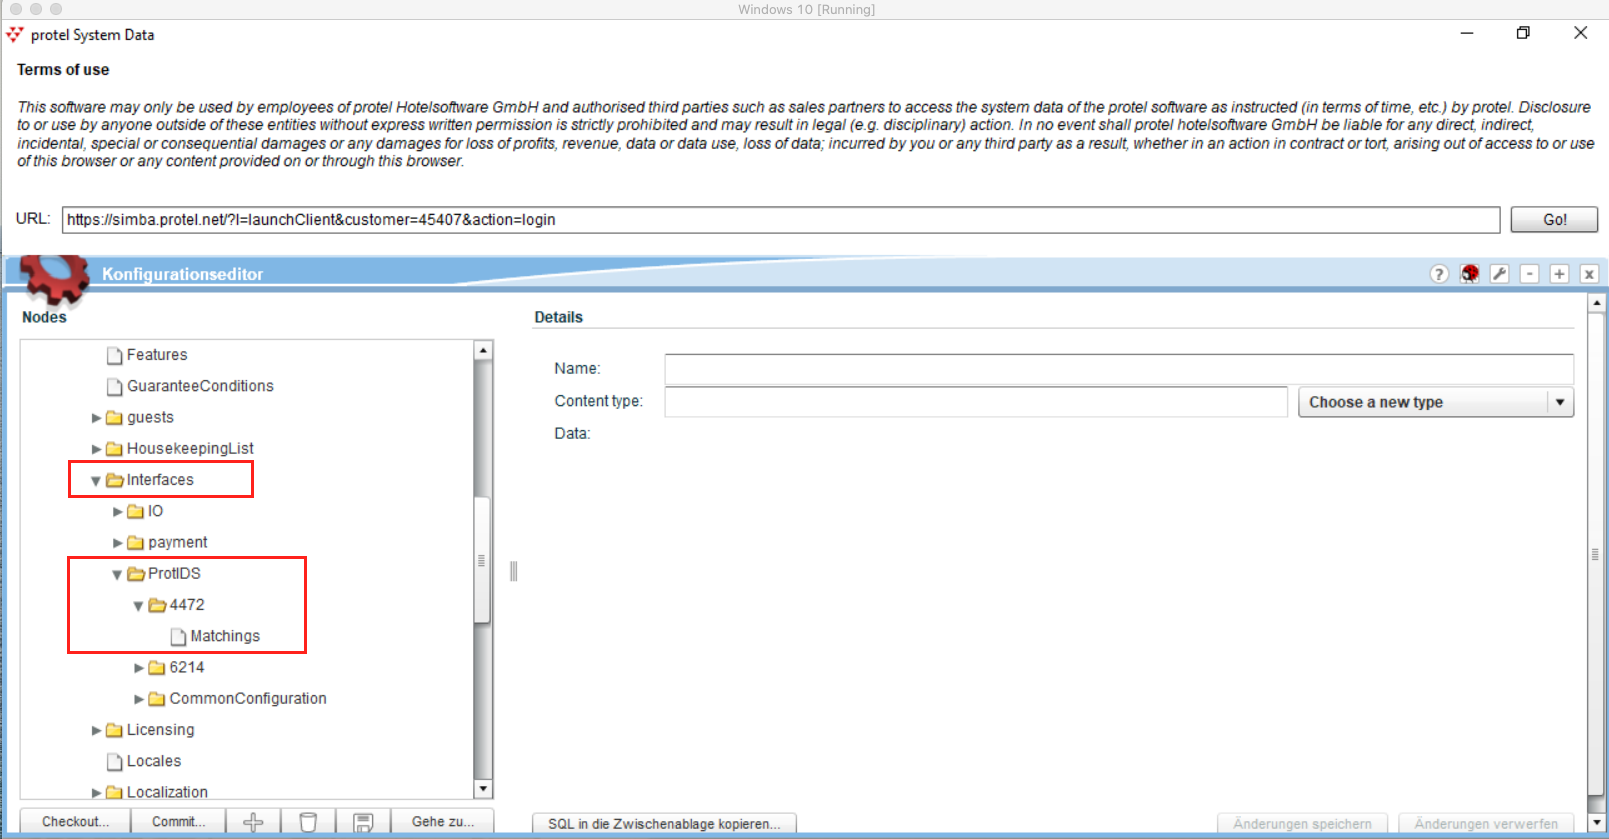Image resolution: width=1609 pixels, height=839 pixels.
Task: Click the 6214 folder icon
Action: [x=157, y=667]
